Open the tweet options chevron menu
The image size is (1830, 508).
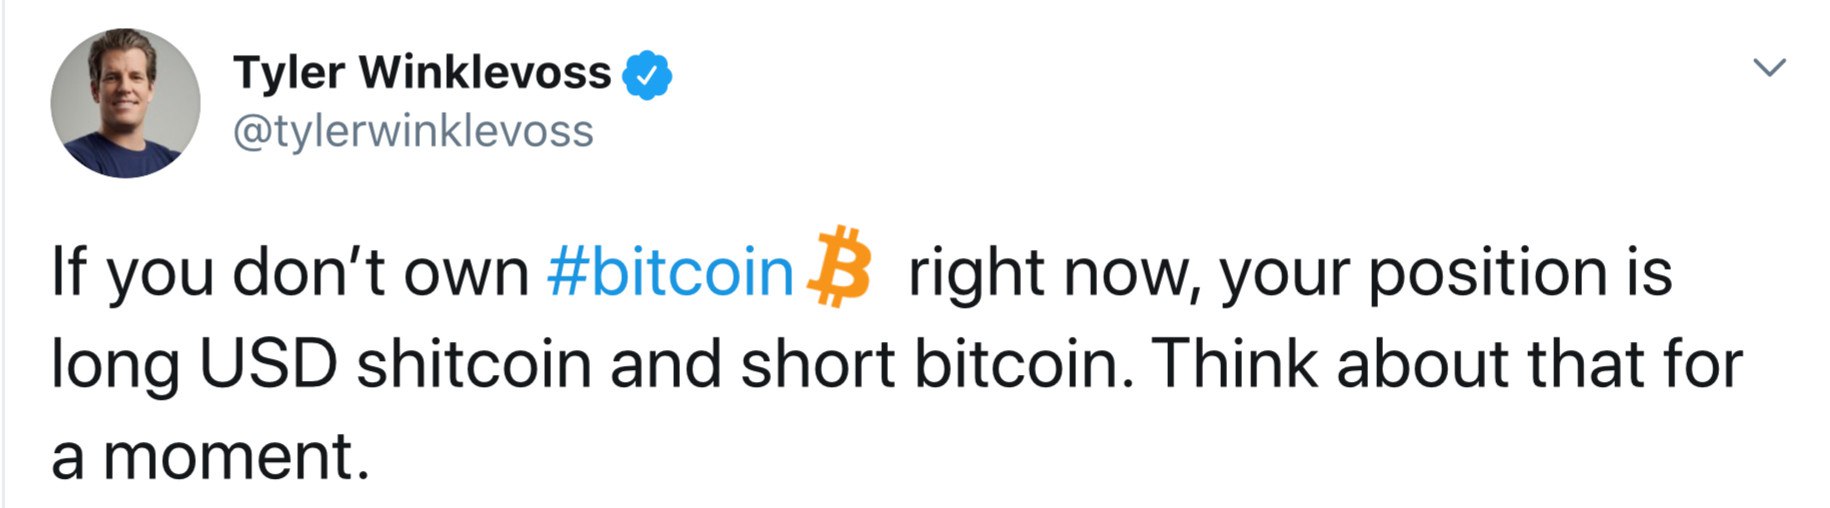pyautogui.click(x=1769, y=68)
